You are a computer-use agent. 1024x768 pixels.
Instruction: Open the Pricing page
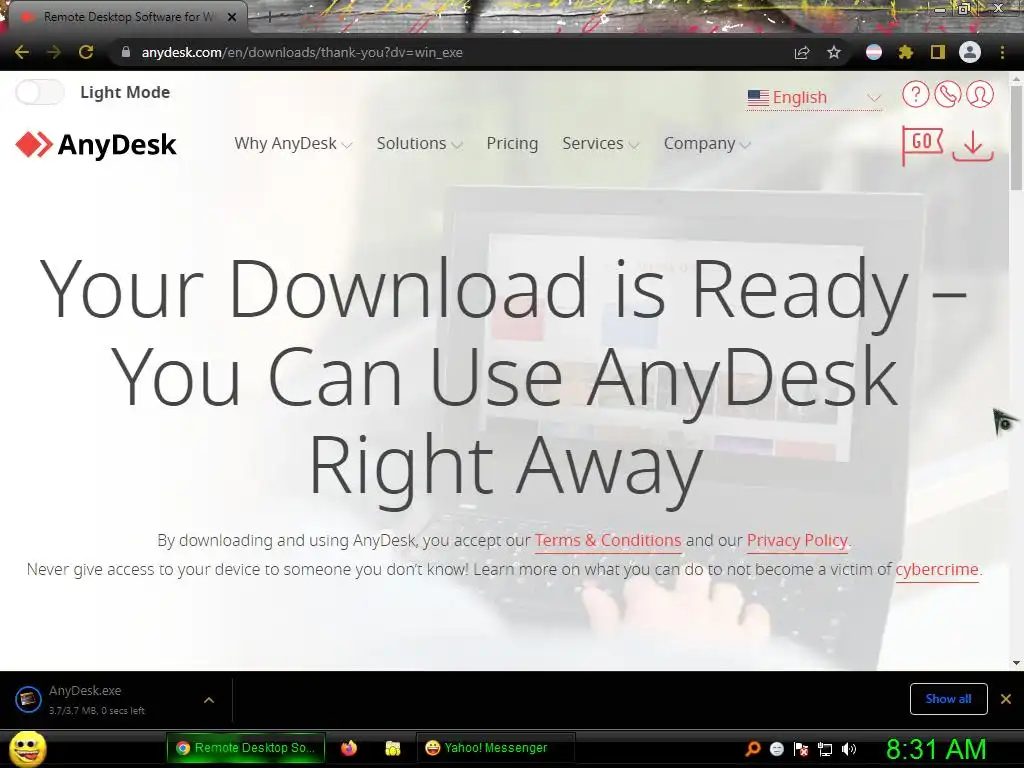tap(512, 143)
